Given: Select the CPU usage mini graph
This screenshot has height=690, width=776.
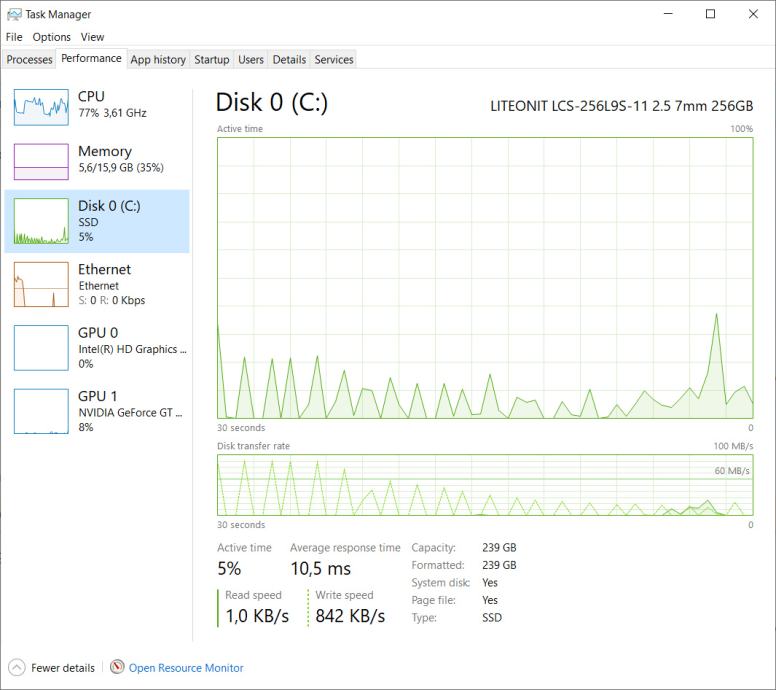Looking at the screenshot, I should click(41, 107).
